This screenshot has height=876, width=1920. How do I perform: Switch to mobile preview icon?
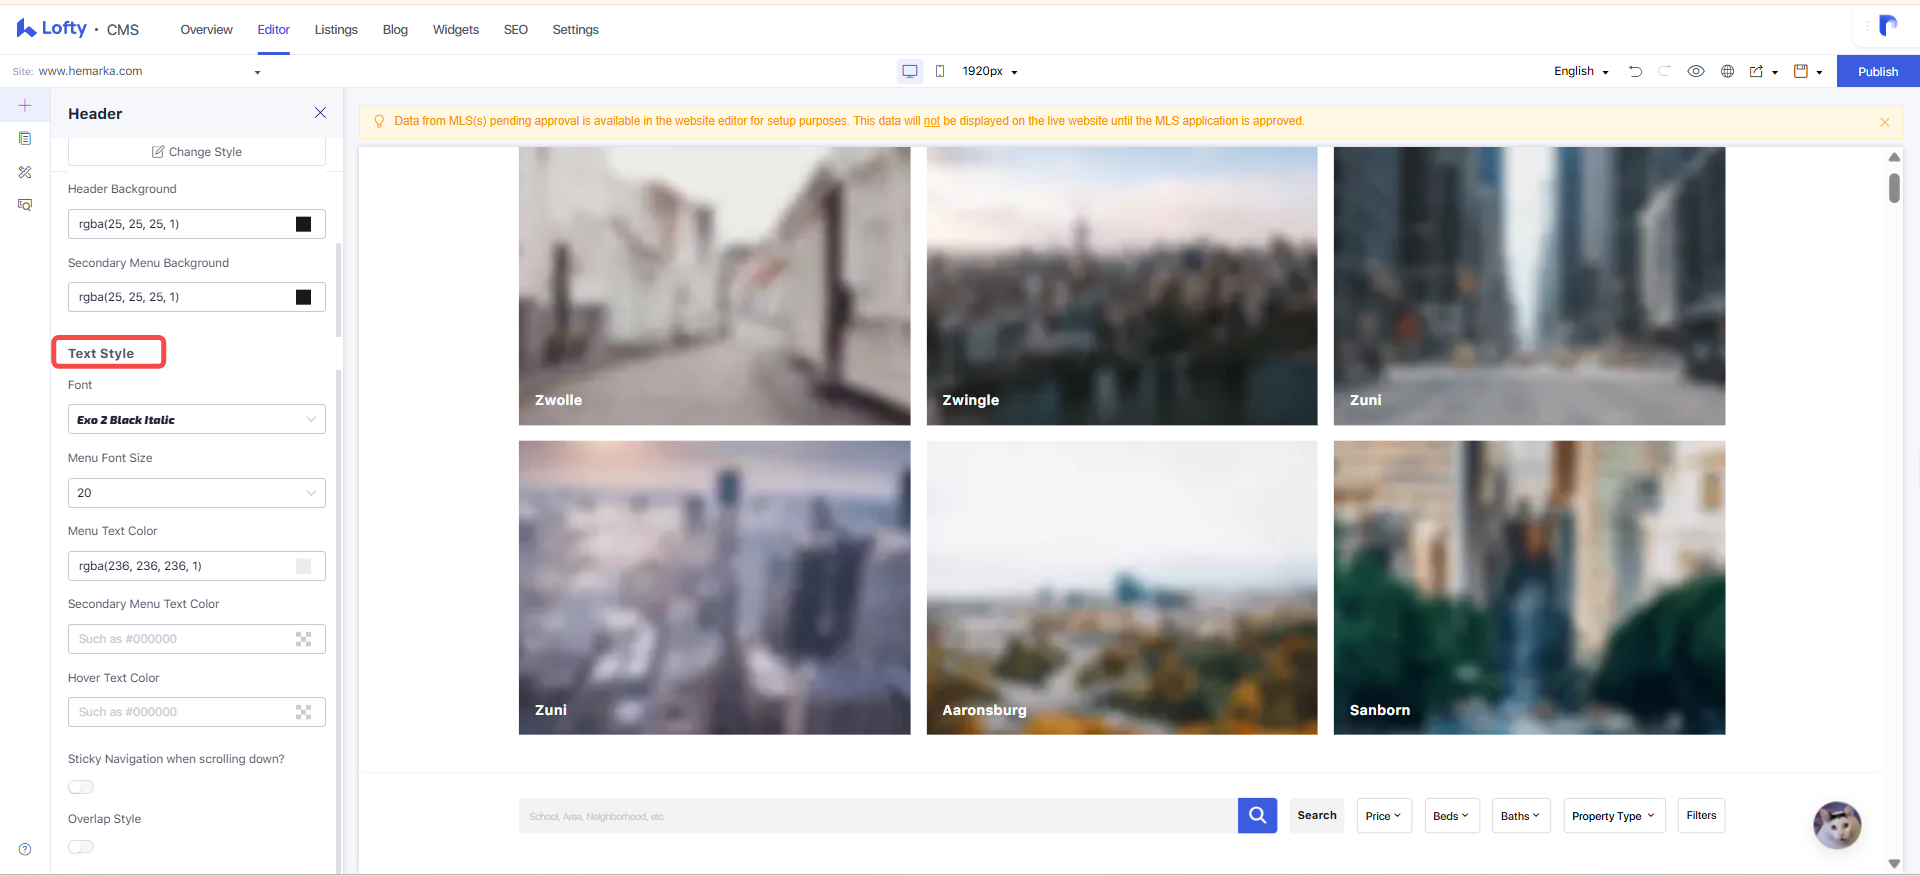940,71
